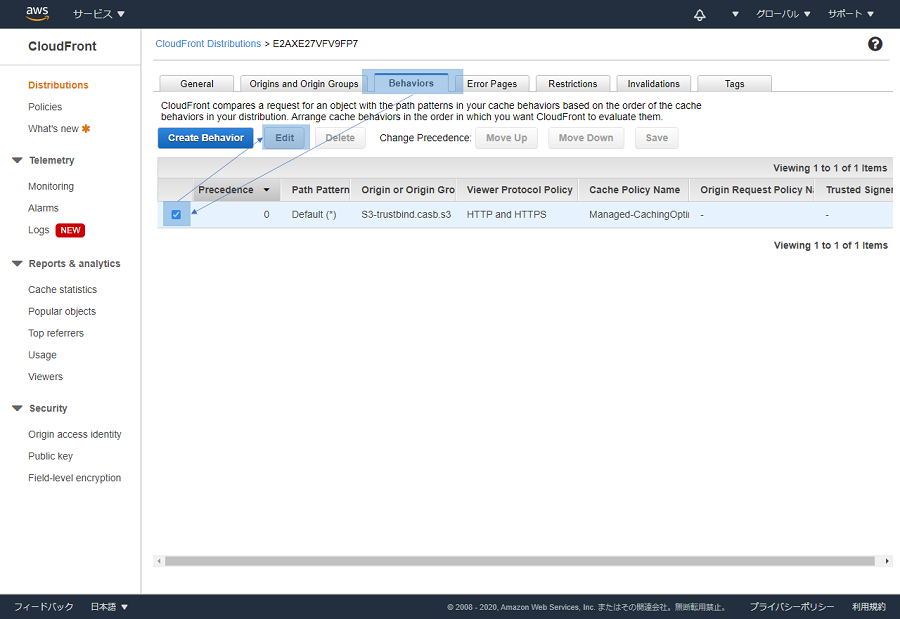Open the help question mark icon
This screenshot has width=900, height=619.
coord(875,44)
